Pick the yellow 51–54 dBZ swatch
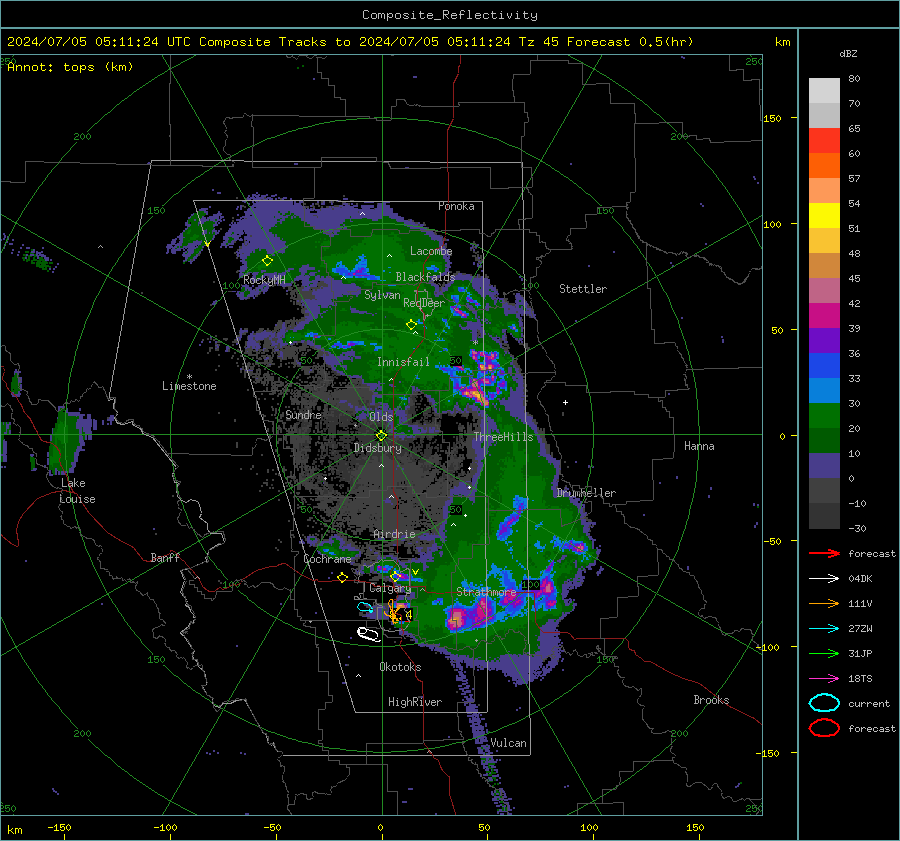This screenshot has height=841, width=900. pyautogui.click(x=824, y=216)
